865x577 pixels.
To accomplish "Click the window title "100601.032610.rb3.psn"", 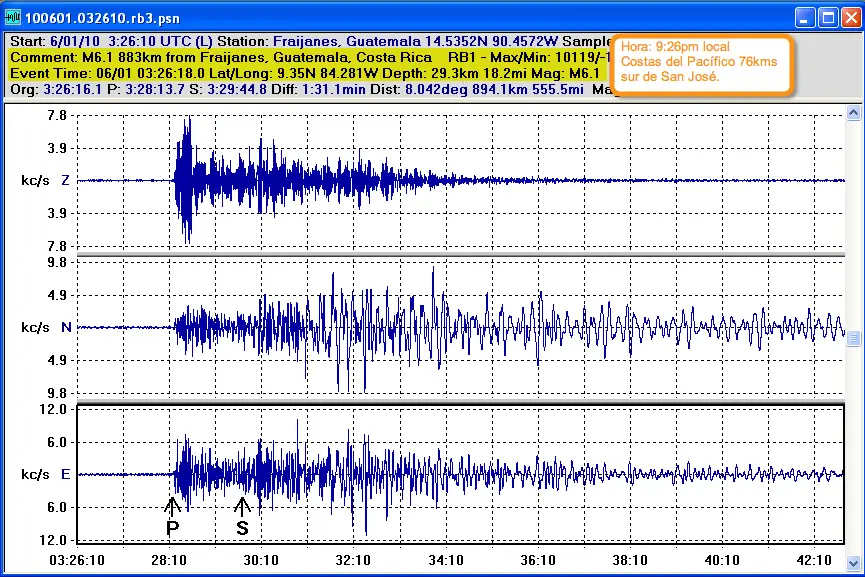I will pos(102,18).
